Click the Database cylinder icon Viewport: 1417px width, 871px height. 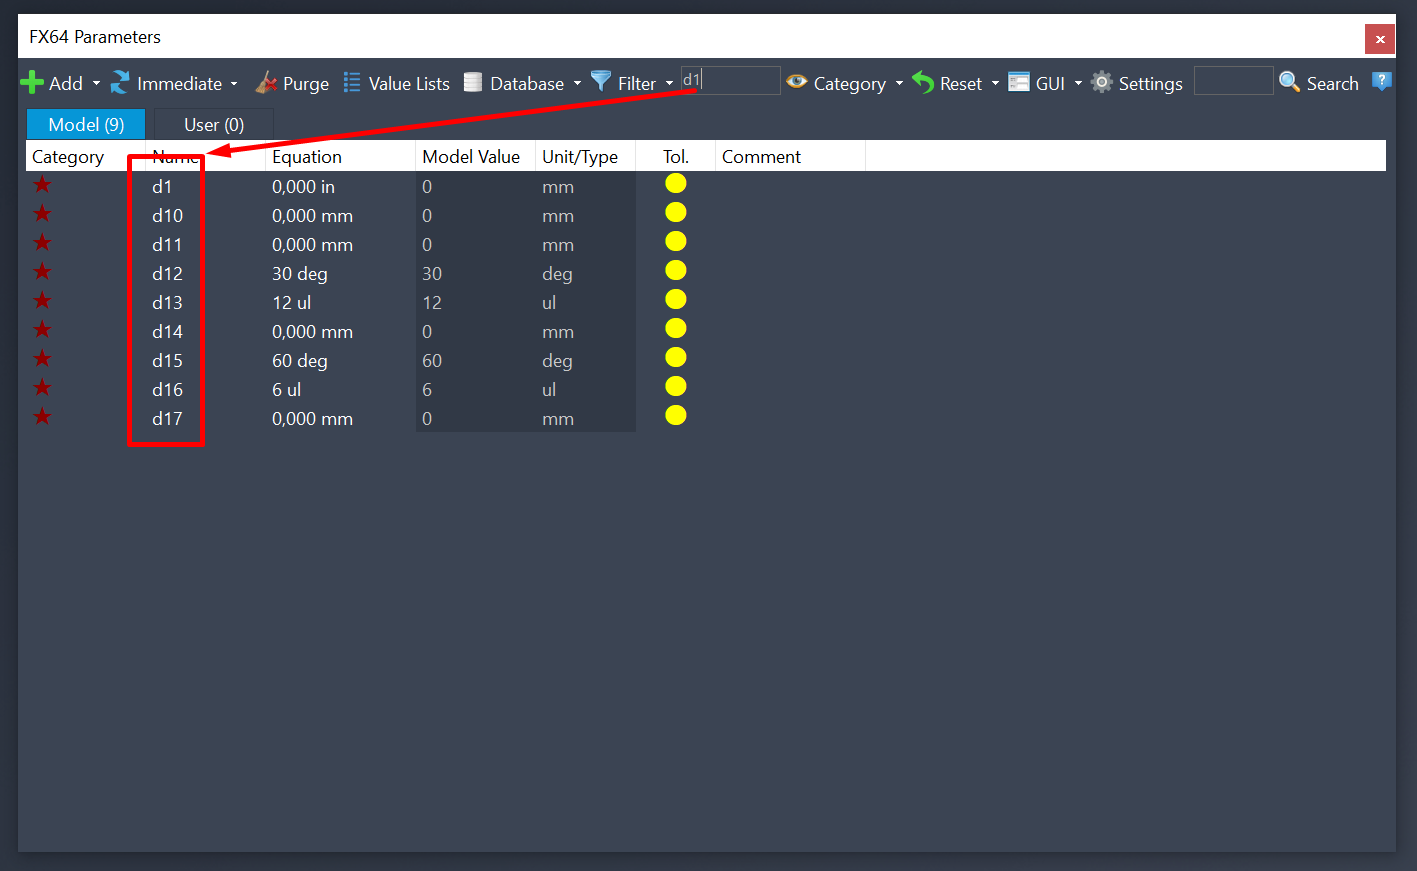[x=473, y=82]
